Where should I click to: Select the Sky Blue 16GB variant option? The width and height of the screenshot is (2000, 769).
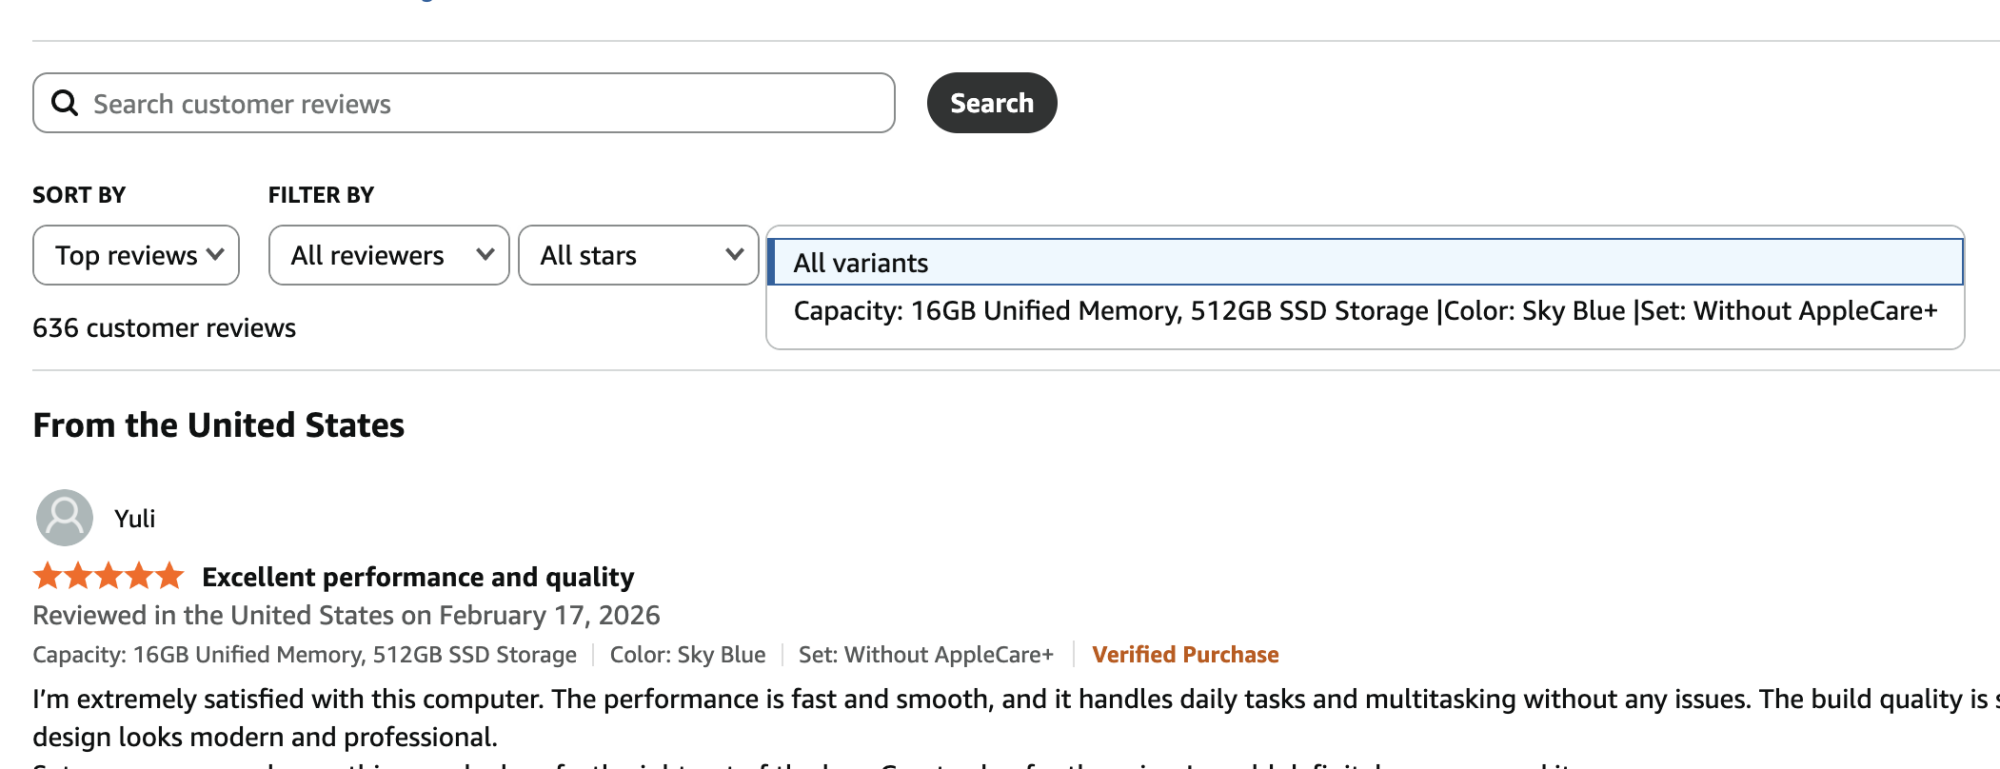click(x=1364, y=311)
